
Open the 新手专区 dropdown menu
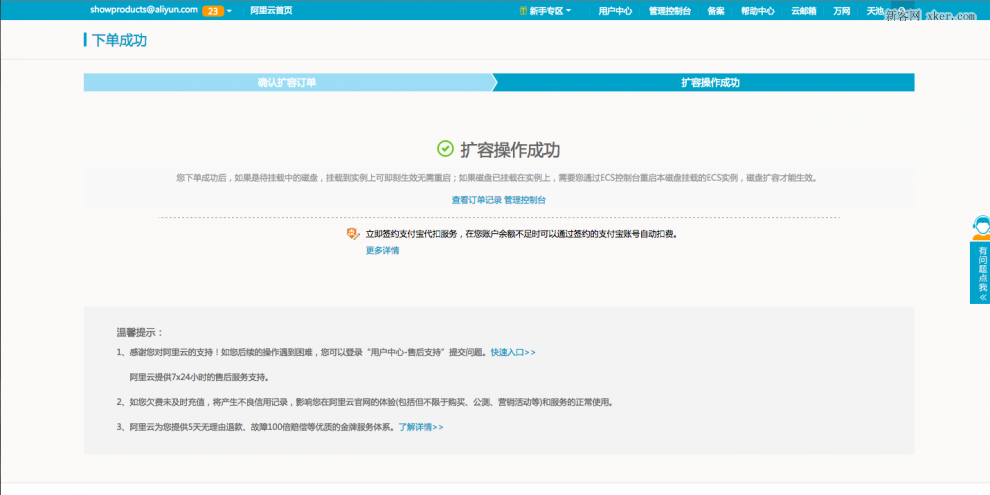coord(550,11)
